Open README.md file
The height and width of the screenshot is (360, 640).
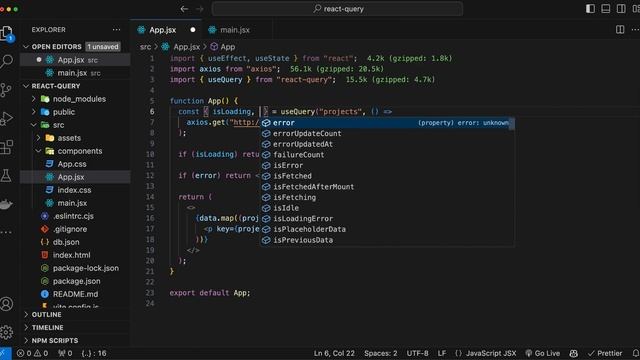[x=75, y=294]
